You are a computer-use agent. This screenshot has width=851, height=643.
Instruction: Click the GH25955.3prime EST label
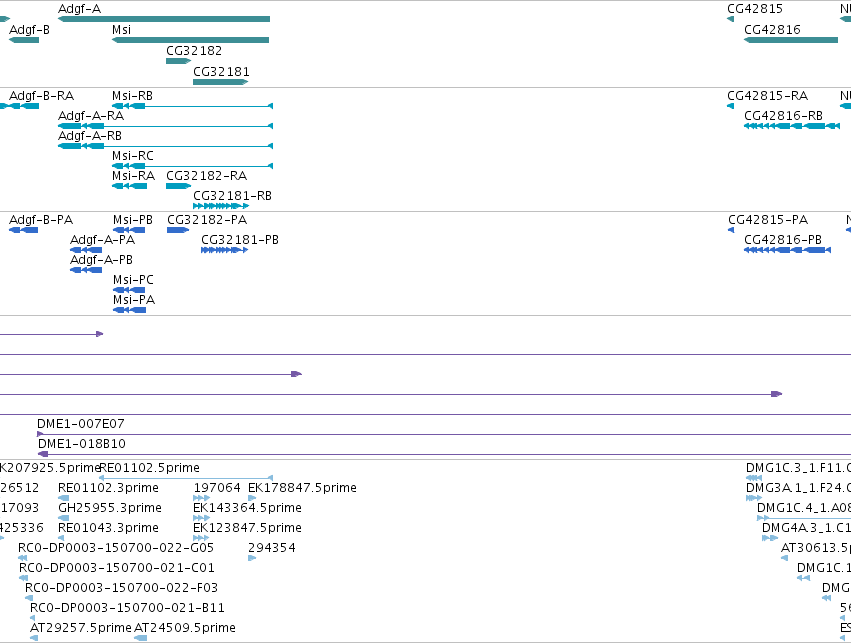click(110, 508)
